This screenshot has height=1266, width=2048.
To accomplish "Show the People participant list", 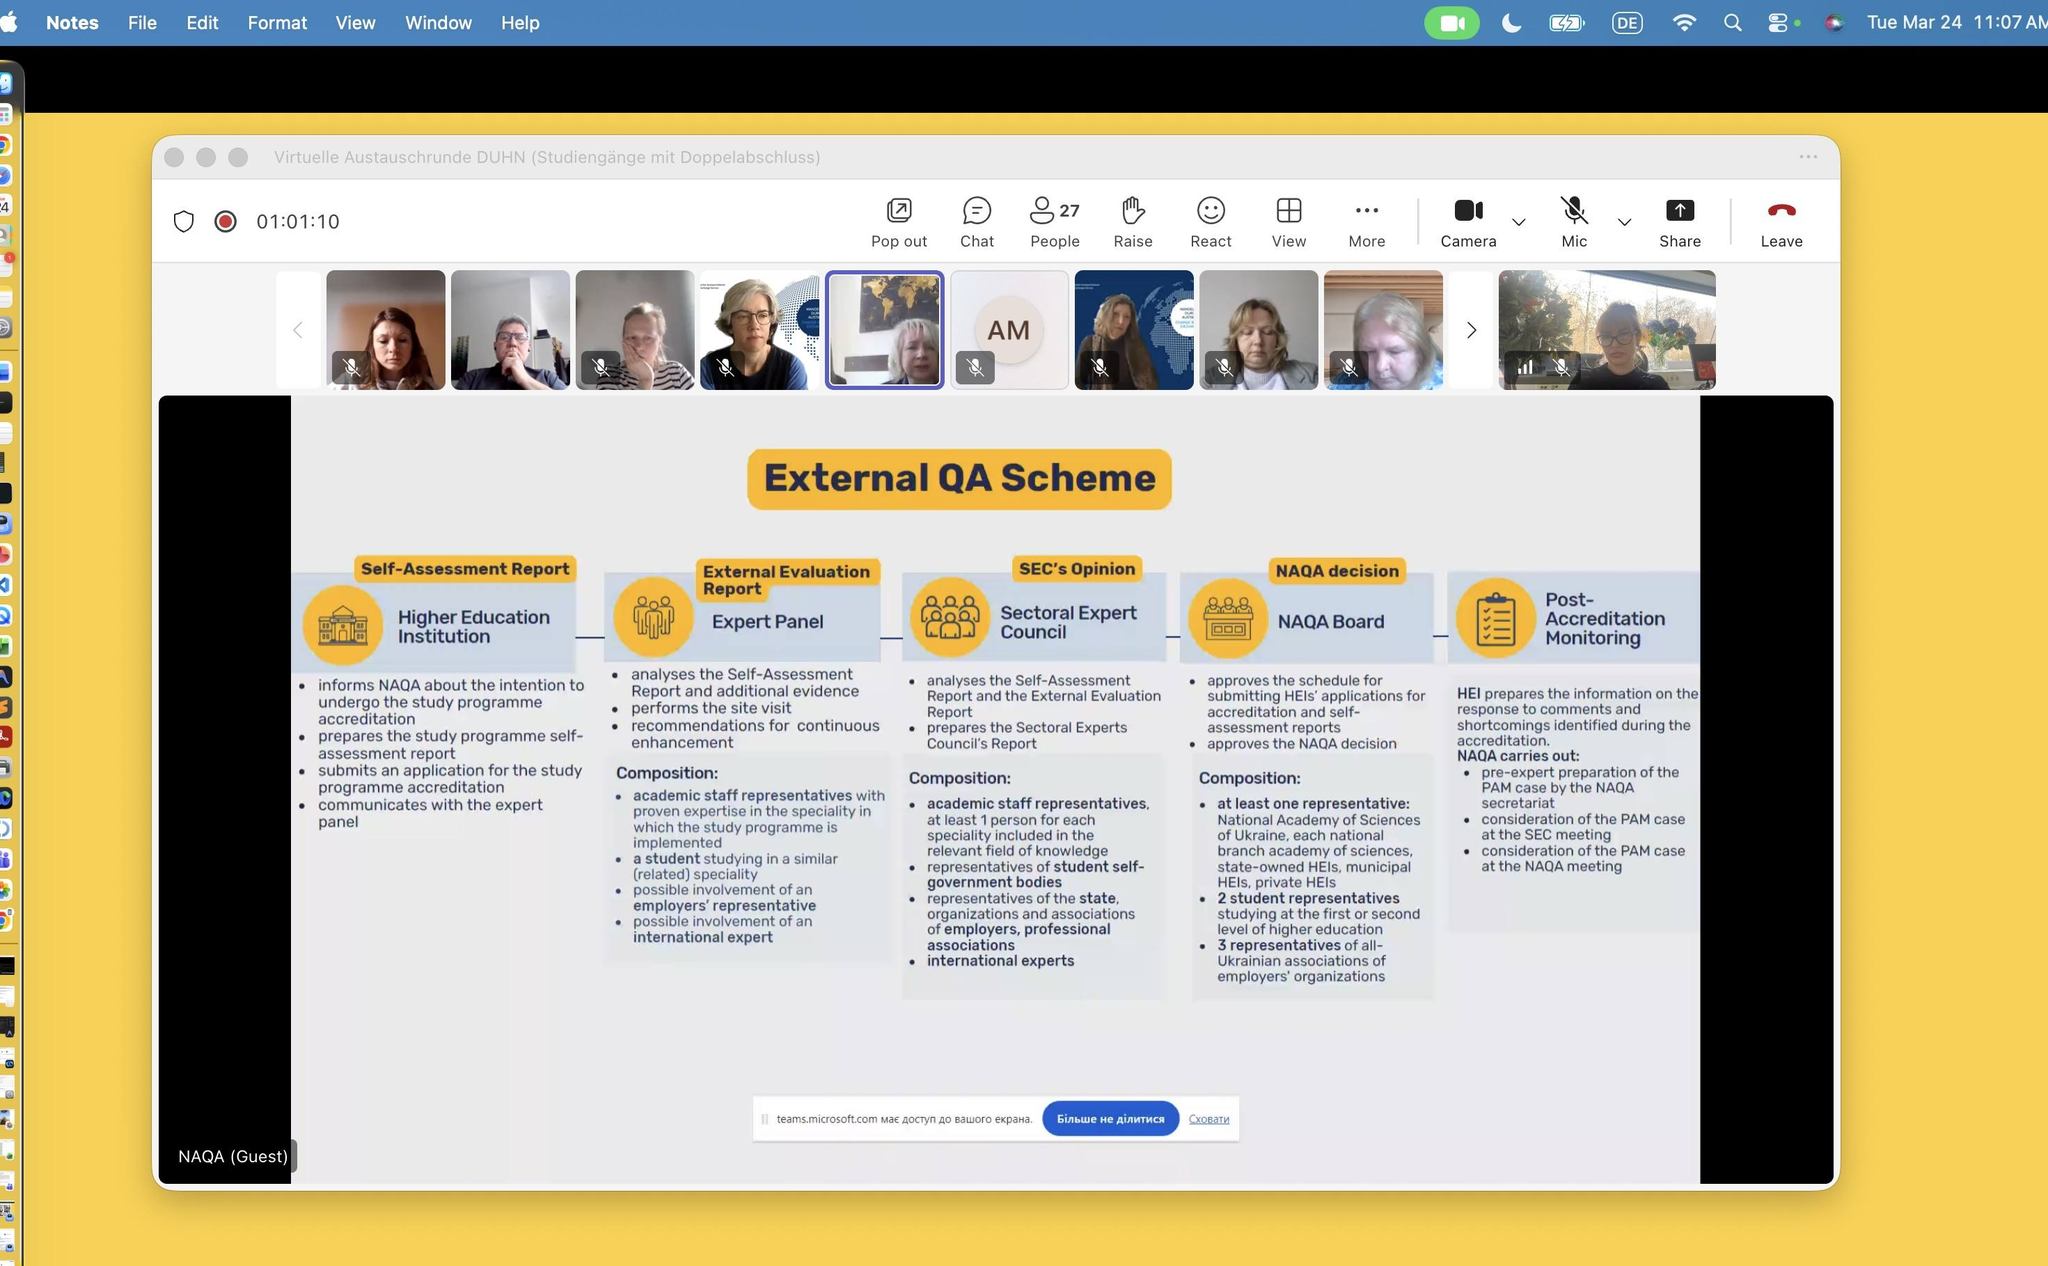I will click(1054, 222).
